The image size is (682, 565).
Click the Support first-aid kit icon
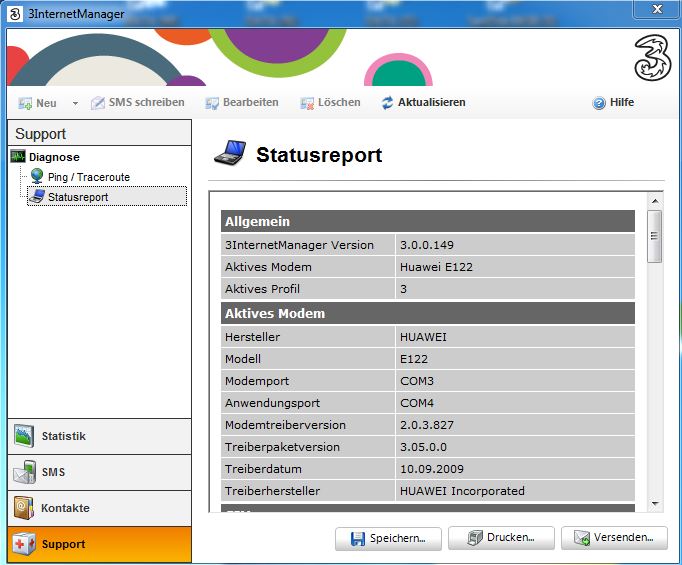[x=24, y=544]
